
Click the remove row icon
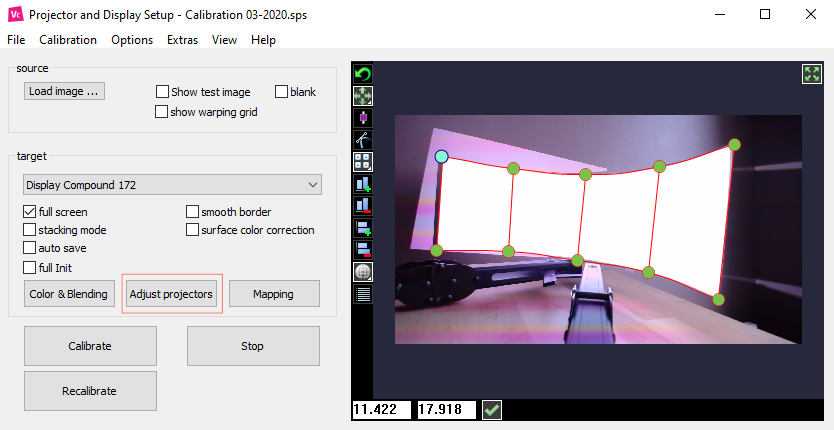point(363,250)
